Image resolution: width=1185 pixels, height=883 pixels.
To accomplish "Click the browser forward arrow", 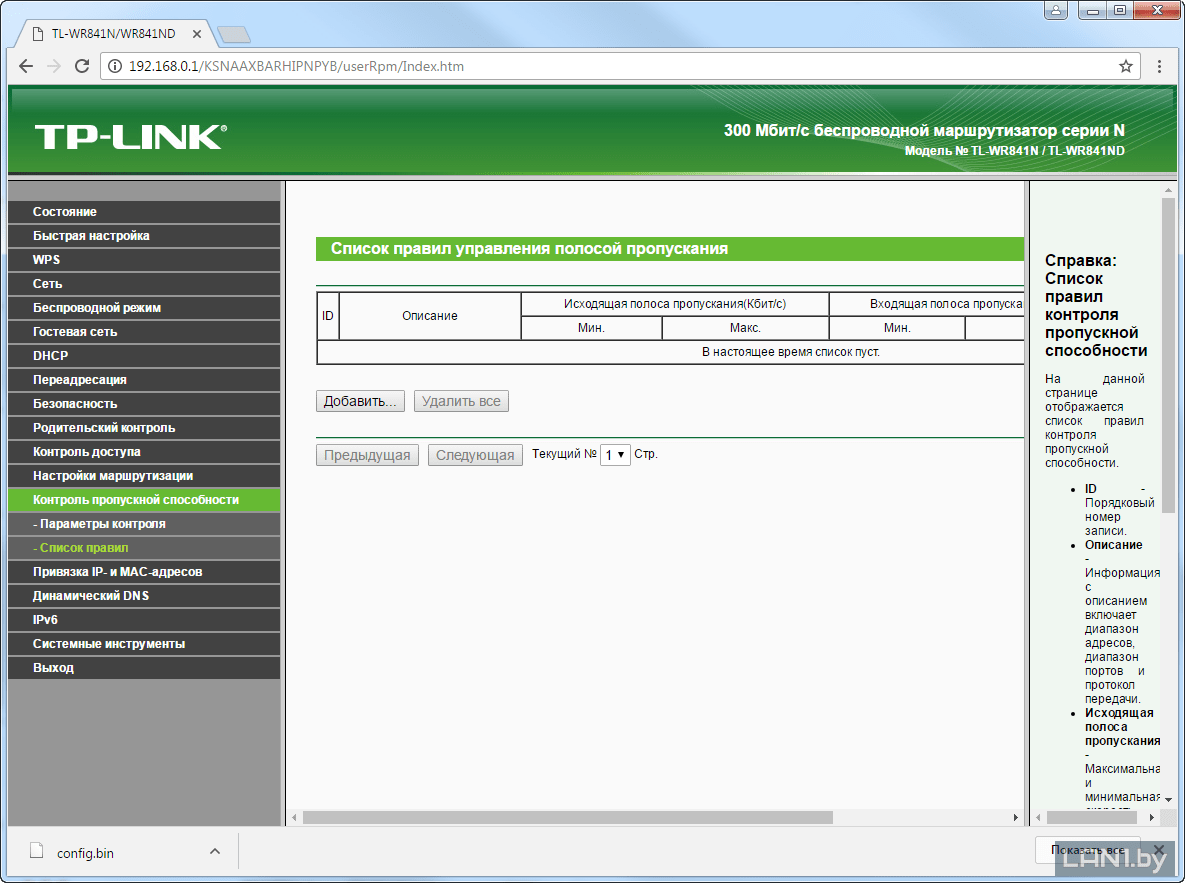I will (x=54, y=66).
